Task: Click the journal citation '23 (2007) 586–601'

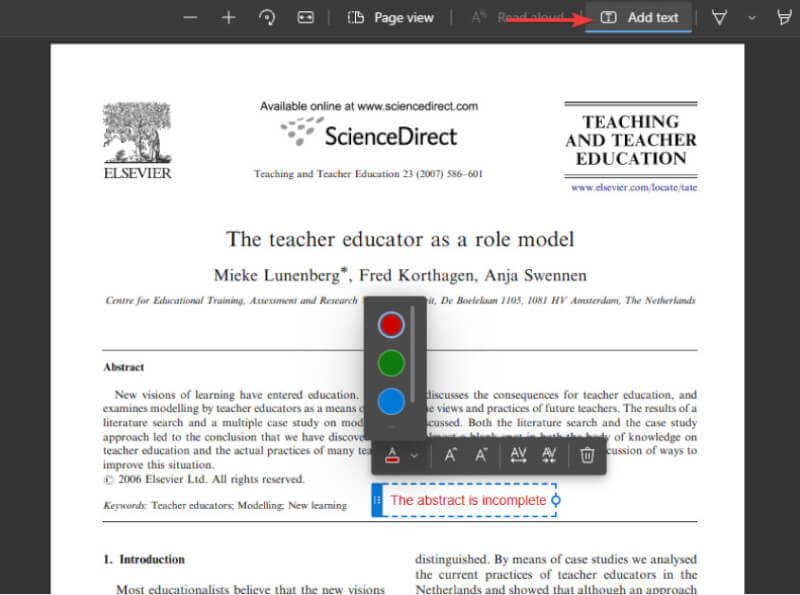Action: tap(442, 174)
